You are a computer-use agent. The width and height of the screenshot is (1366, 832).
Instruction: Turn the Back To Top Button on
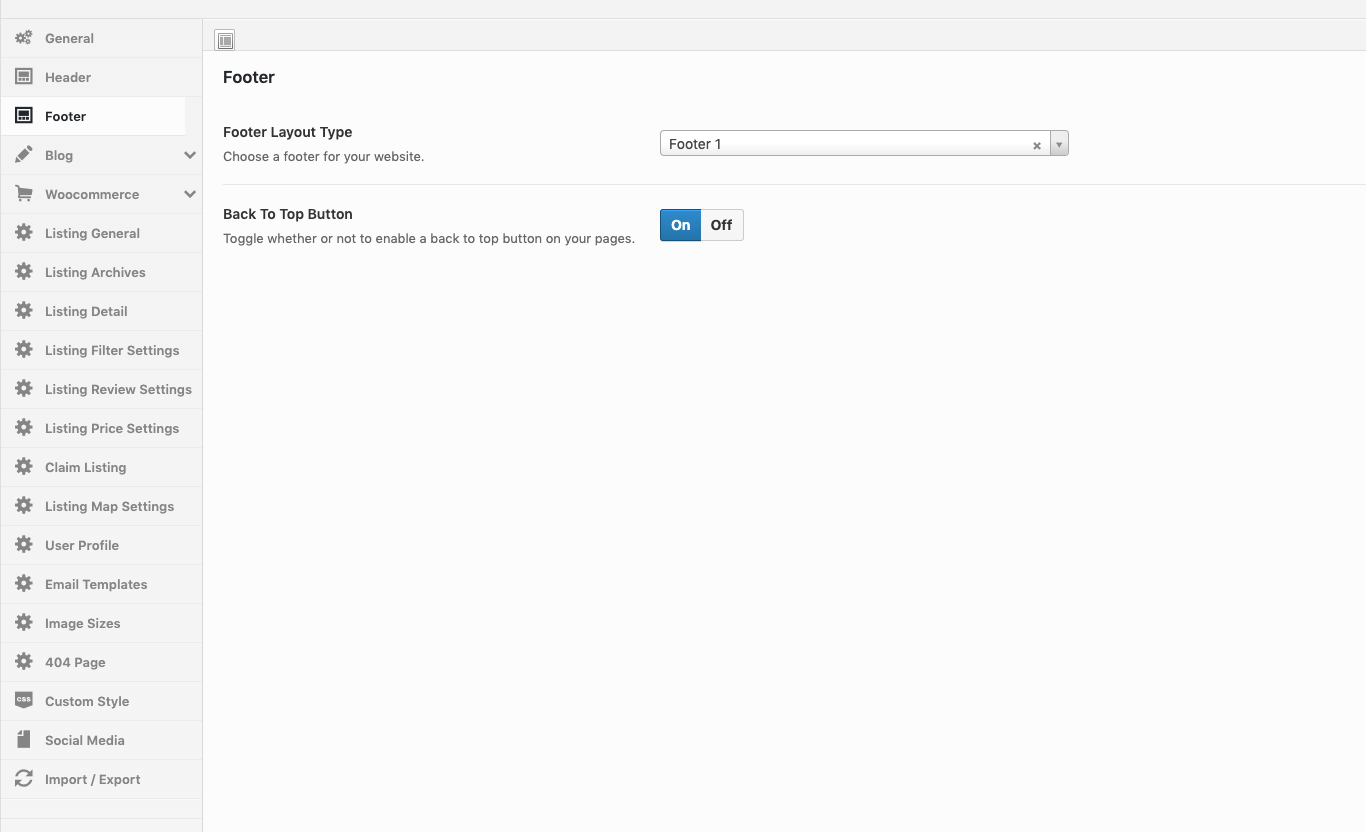(x=680, y=225)
